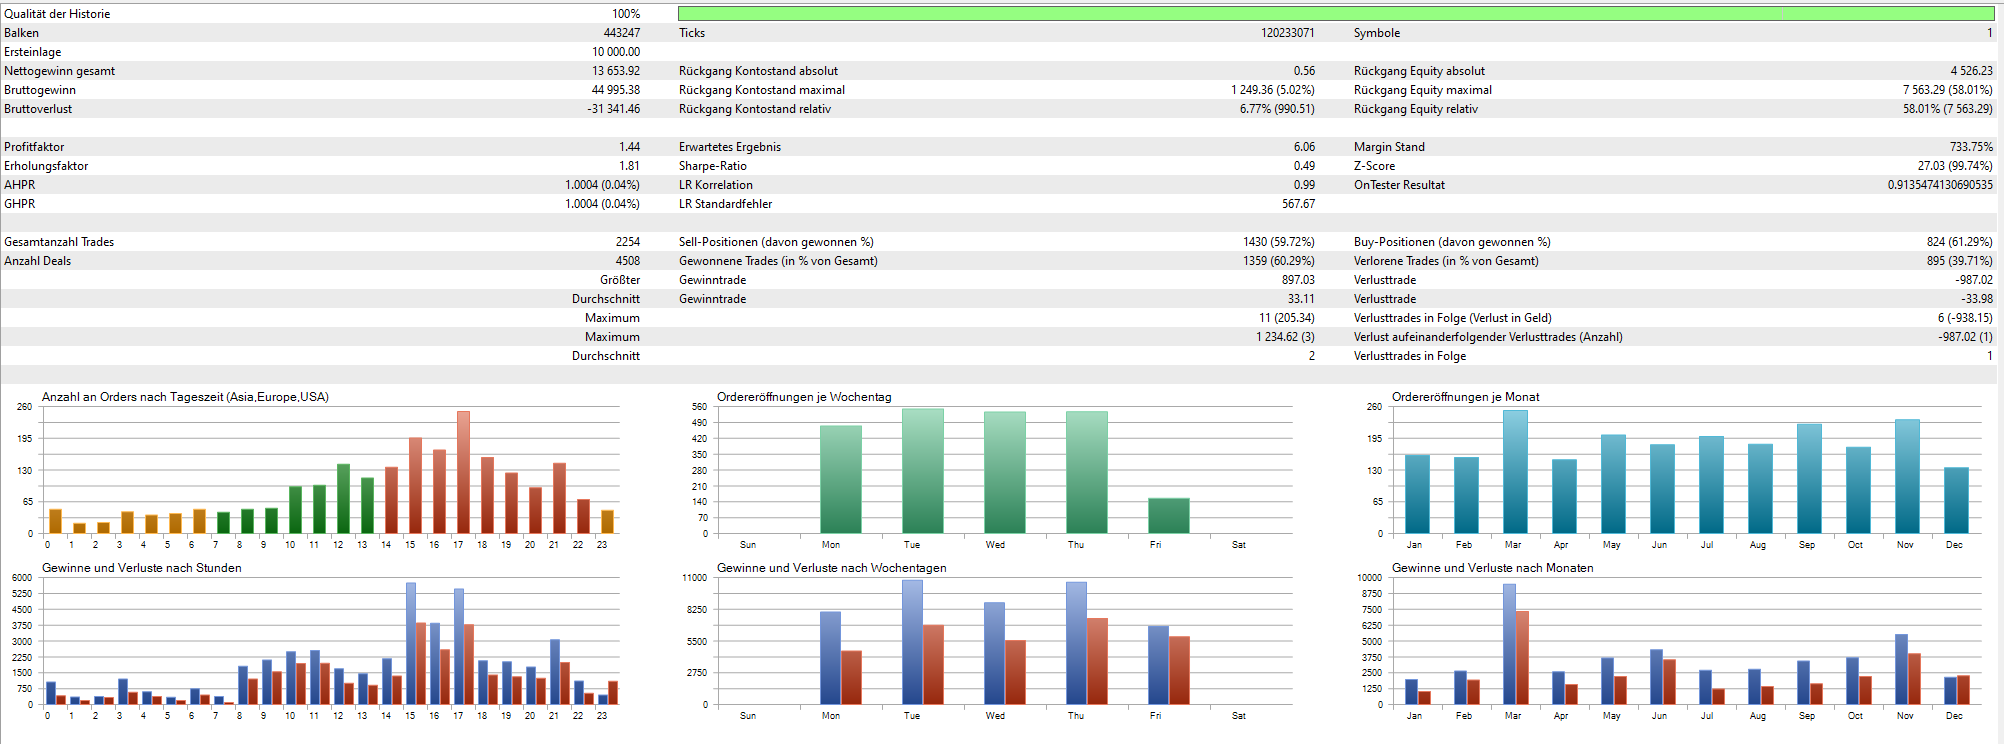Click hour 17 bar in Orders nach Tageszeit
Screen dimensions: 2004x744
463,472
